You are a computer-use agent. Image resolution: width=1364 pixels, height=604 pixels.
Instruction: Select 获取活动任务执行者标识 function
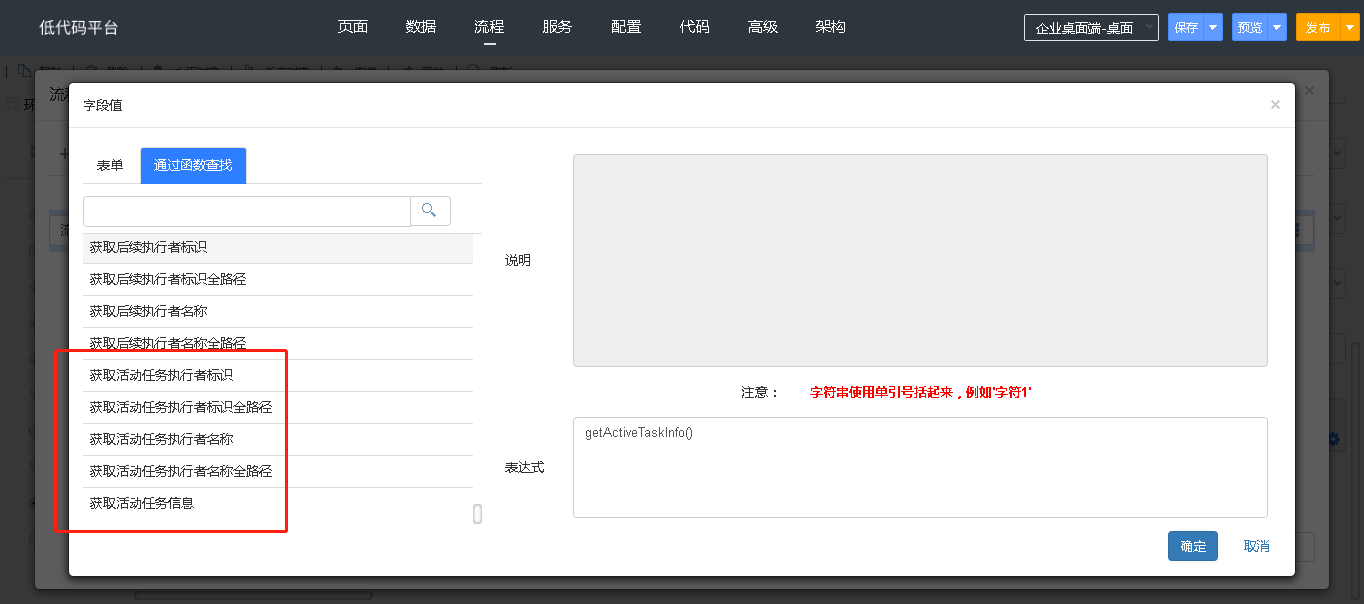click(x=161, y=376)
